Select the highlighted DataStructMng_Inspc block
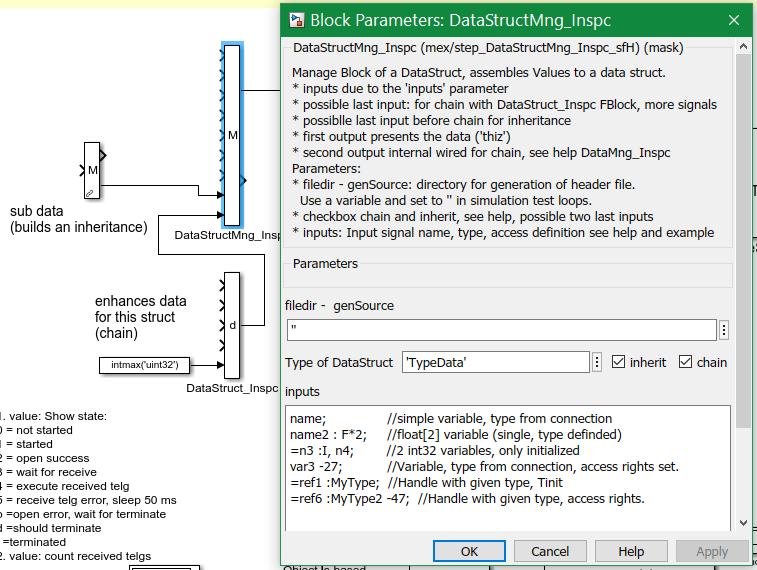The image size is (757, 570). pos(232,135)
